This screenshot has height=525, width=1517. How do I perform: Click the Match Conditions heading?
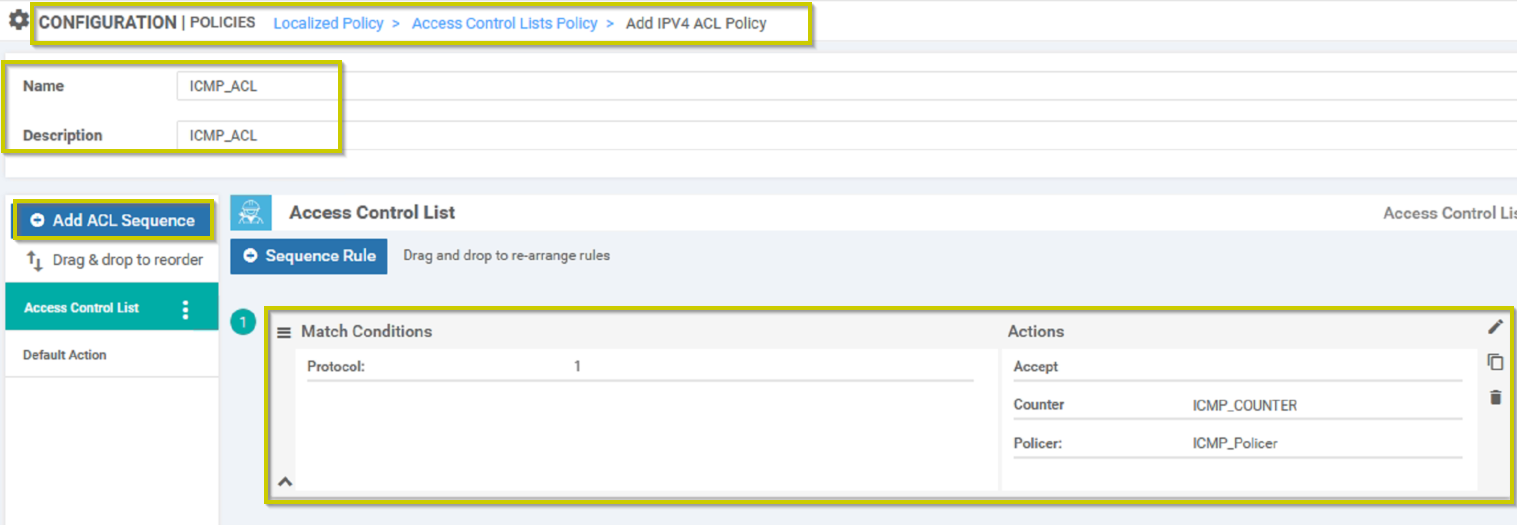point(367,331)
